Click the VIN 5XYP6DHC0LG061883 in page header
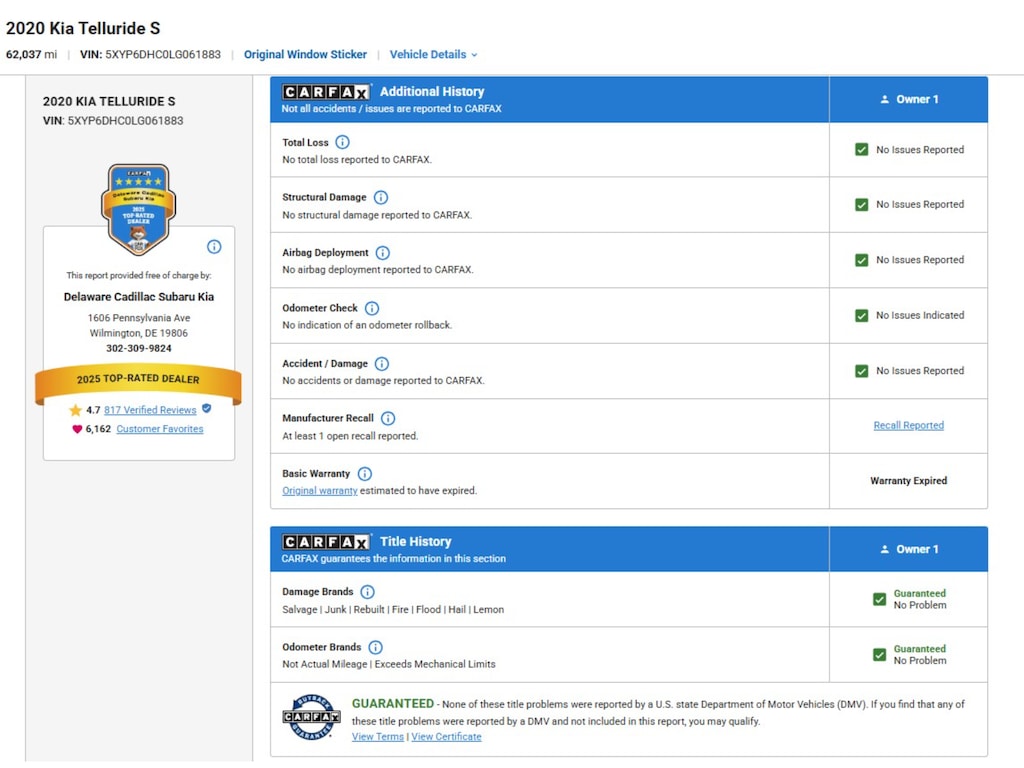 pyautogui.click(x=150, y=55)
